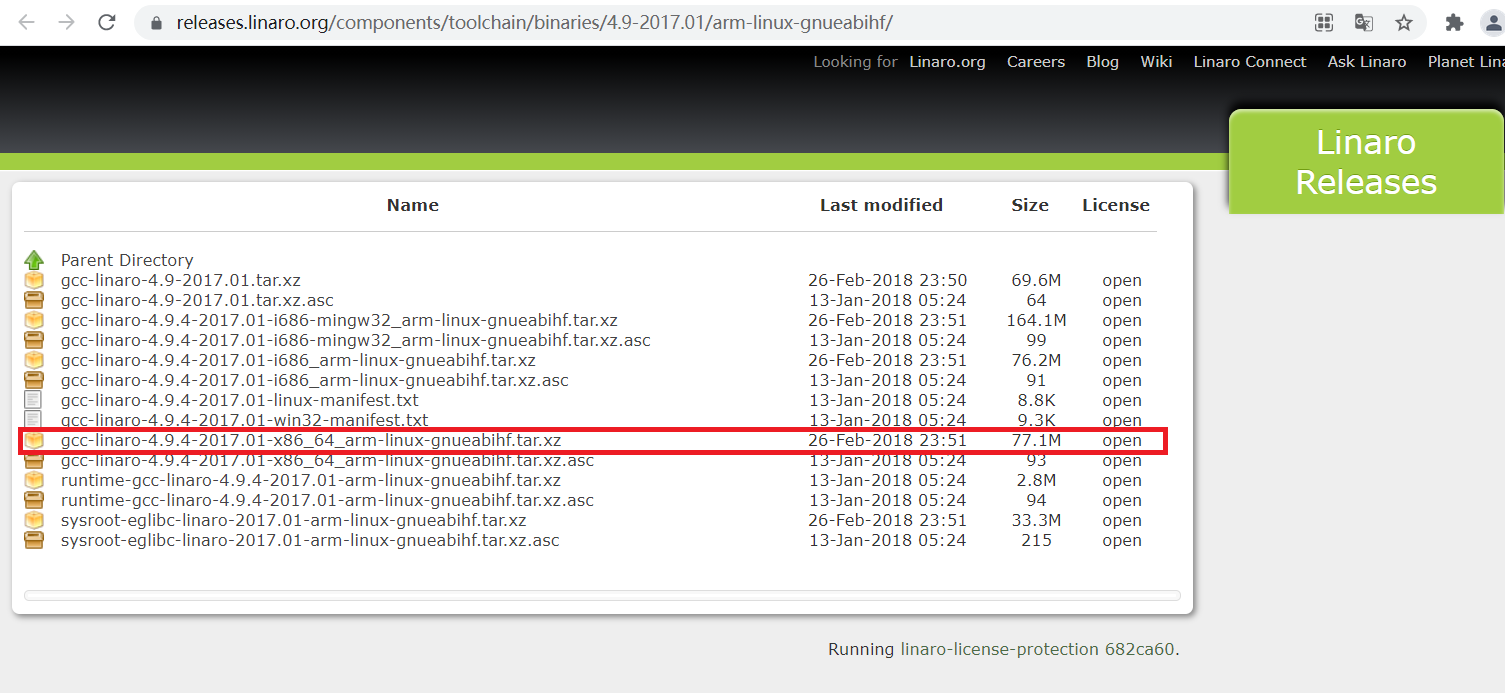Image resolution: width=1505 pixels, height=693 pixels.
Task: Download gcc-linaro-4.9.4-2017.01-i686_arm-linux-gnueabihf.tar.xz
Action: point(298,360)
